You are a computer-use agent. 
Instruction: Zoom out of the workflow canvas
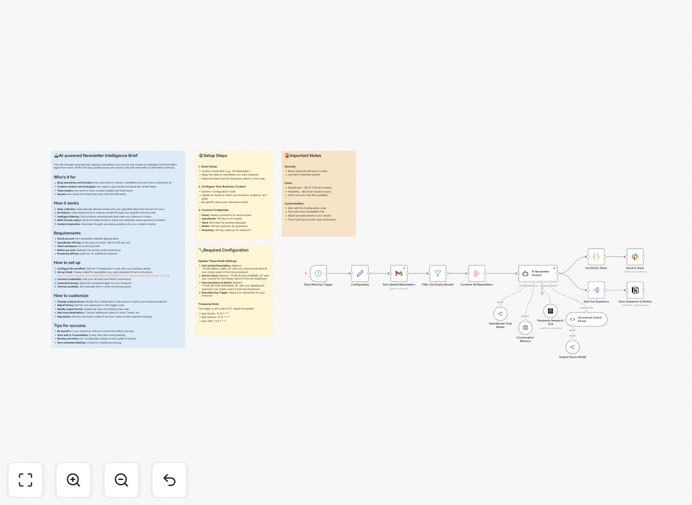click(x=121, y=480)
